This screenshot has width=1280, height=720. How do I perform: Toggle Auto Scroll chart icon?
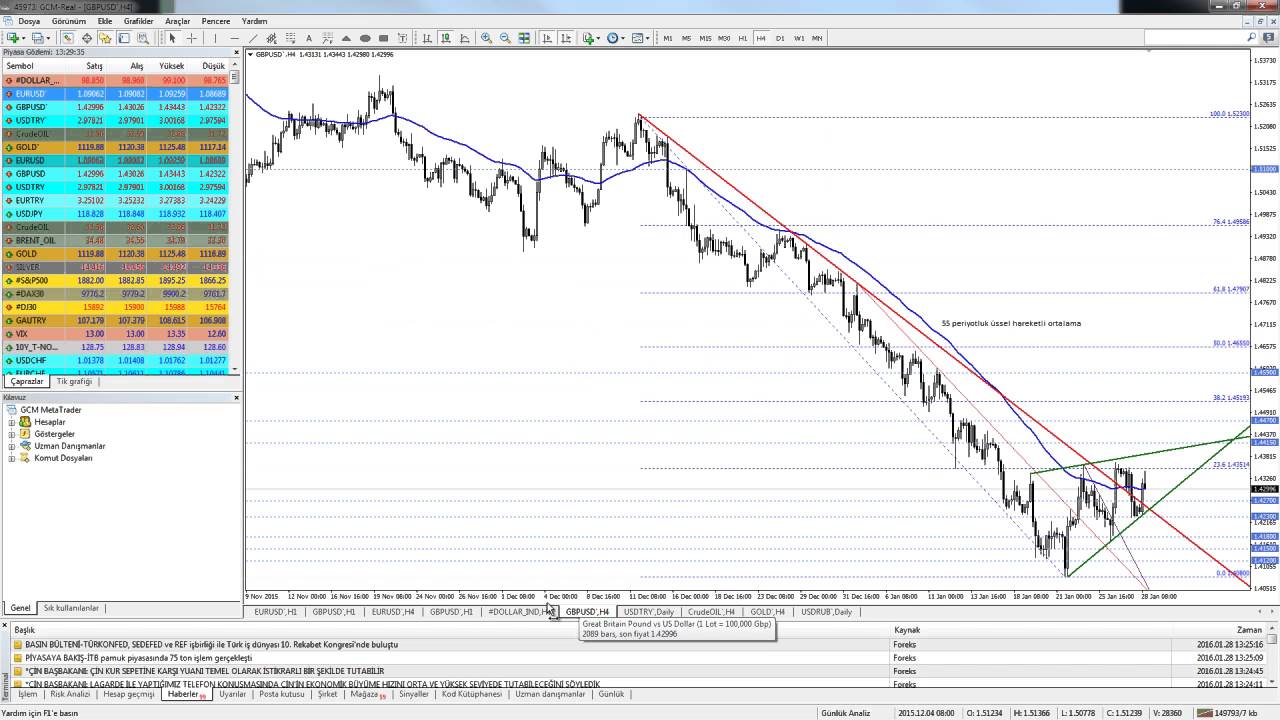tap(547, 38)
